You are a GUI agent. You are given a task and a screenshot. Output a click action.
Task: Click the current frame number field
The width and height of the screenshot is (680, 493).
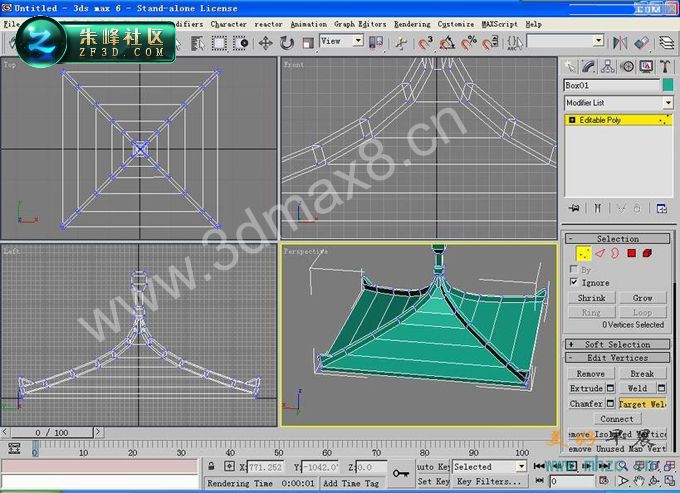[x=572, y=481]
